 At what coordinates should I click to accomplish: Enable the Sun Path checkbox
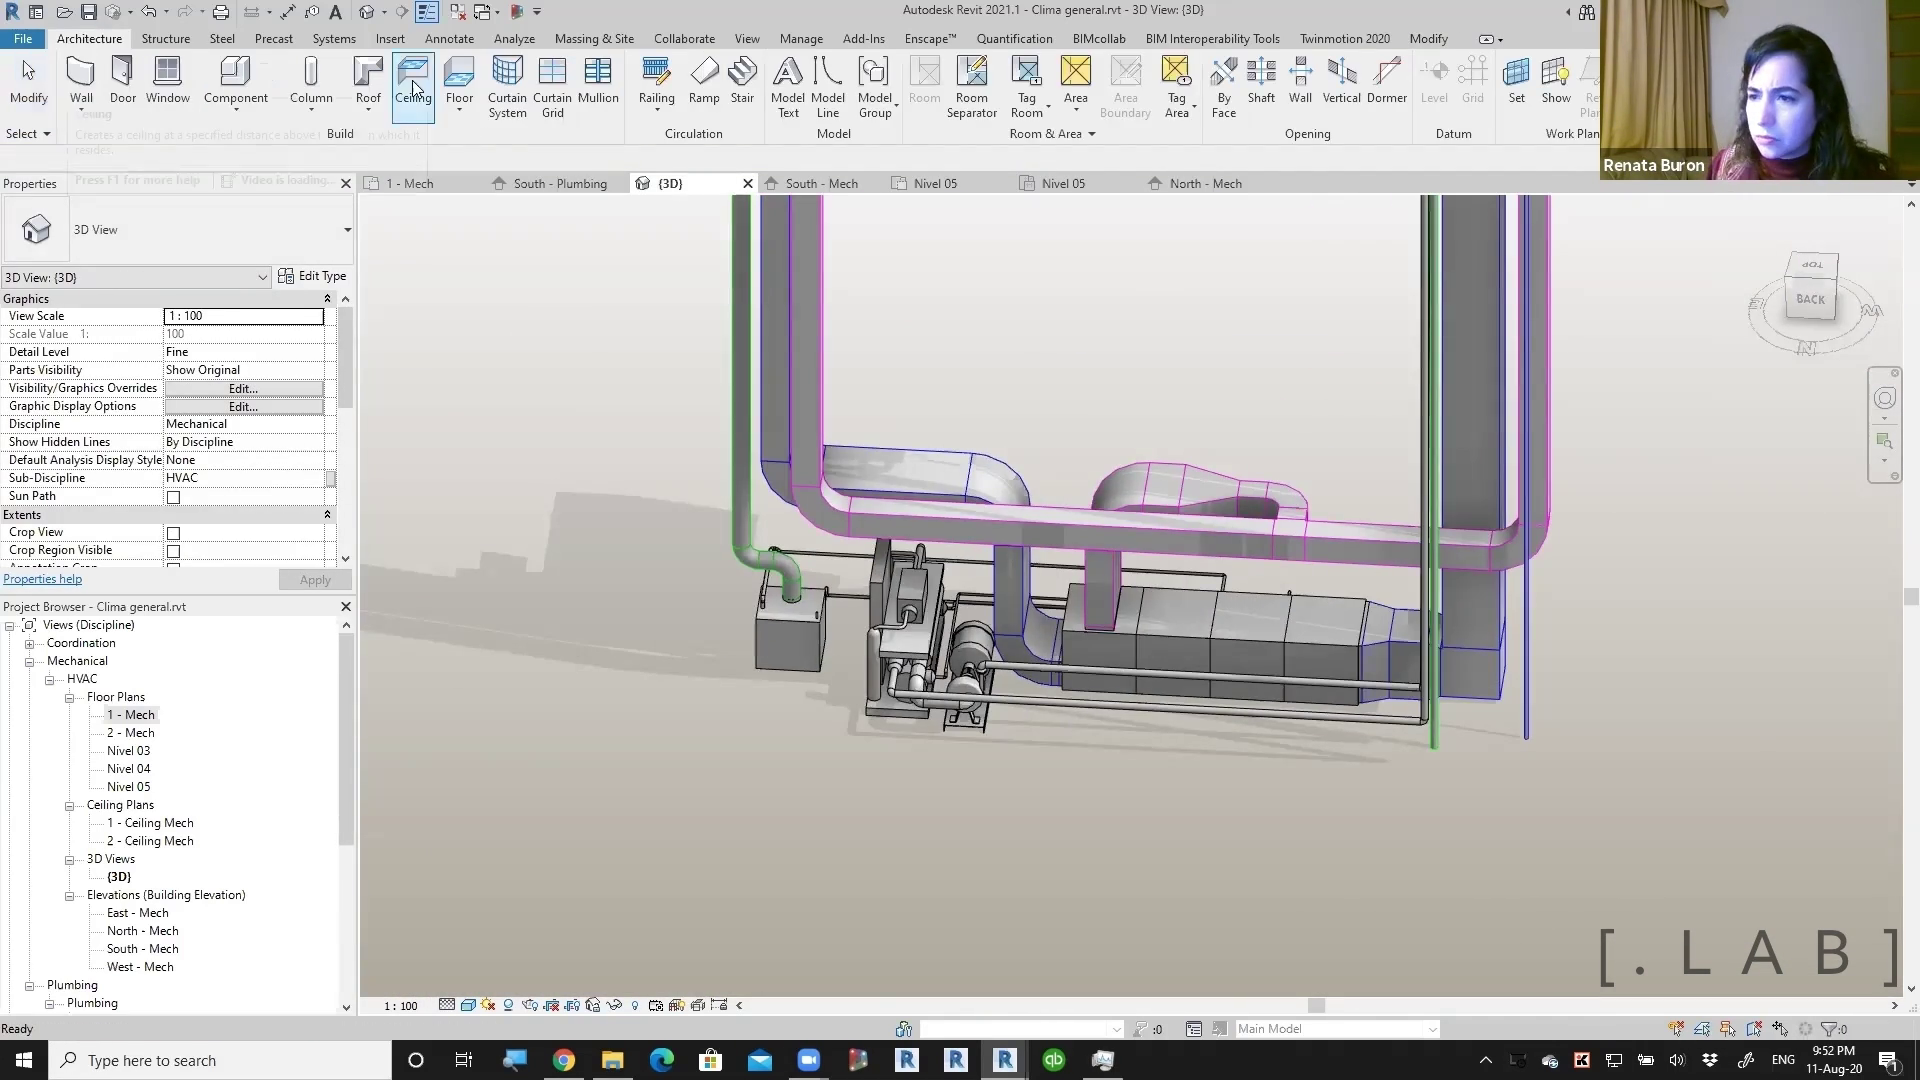[x=173, y=497]
